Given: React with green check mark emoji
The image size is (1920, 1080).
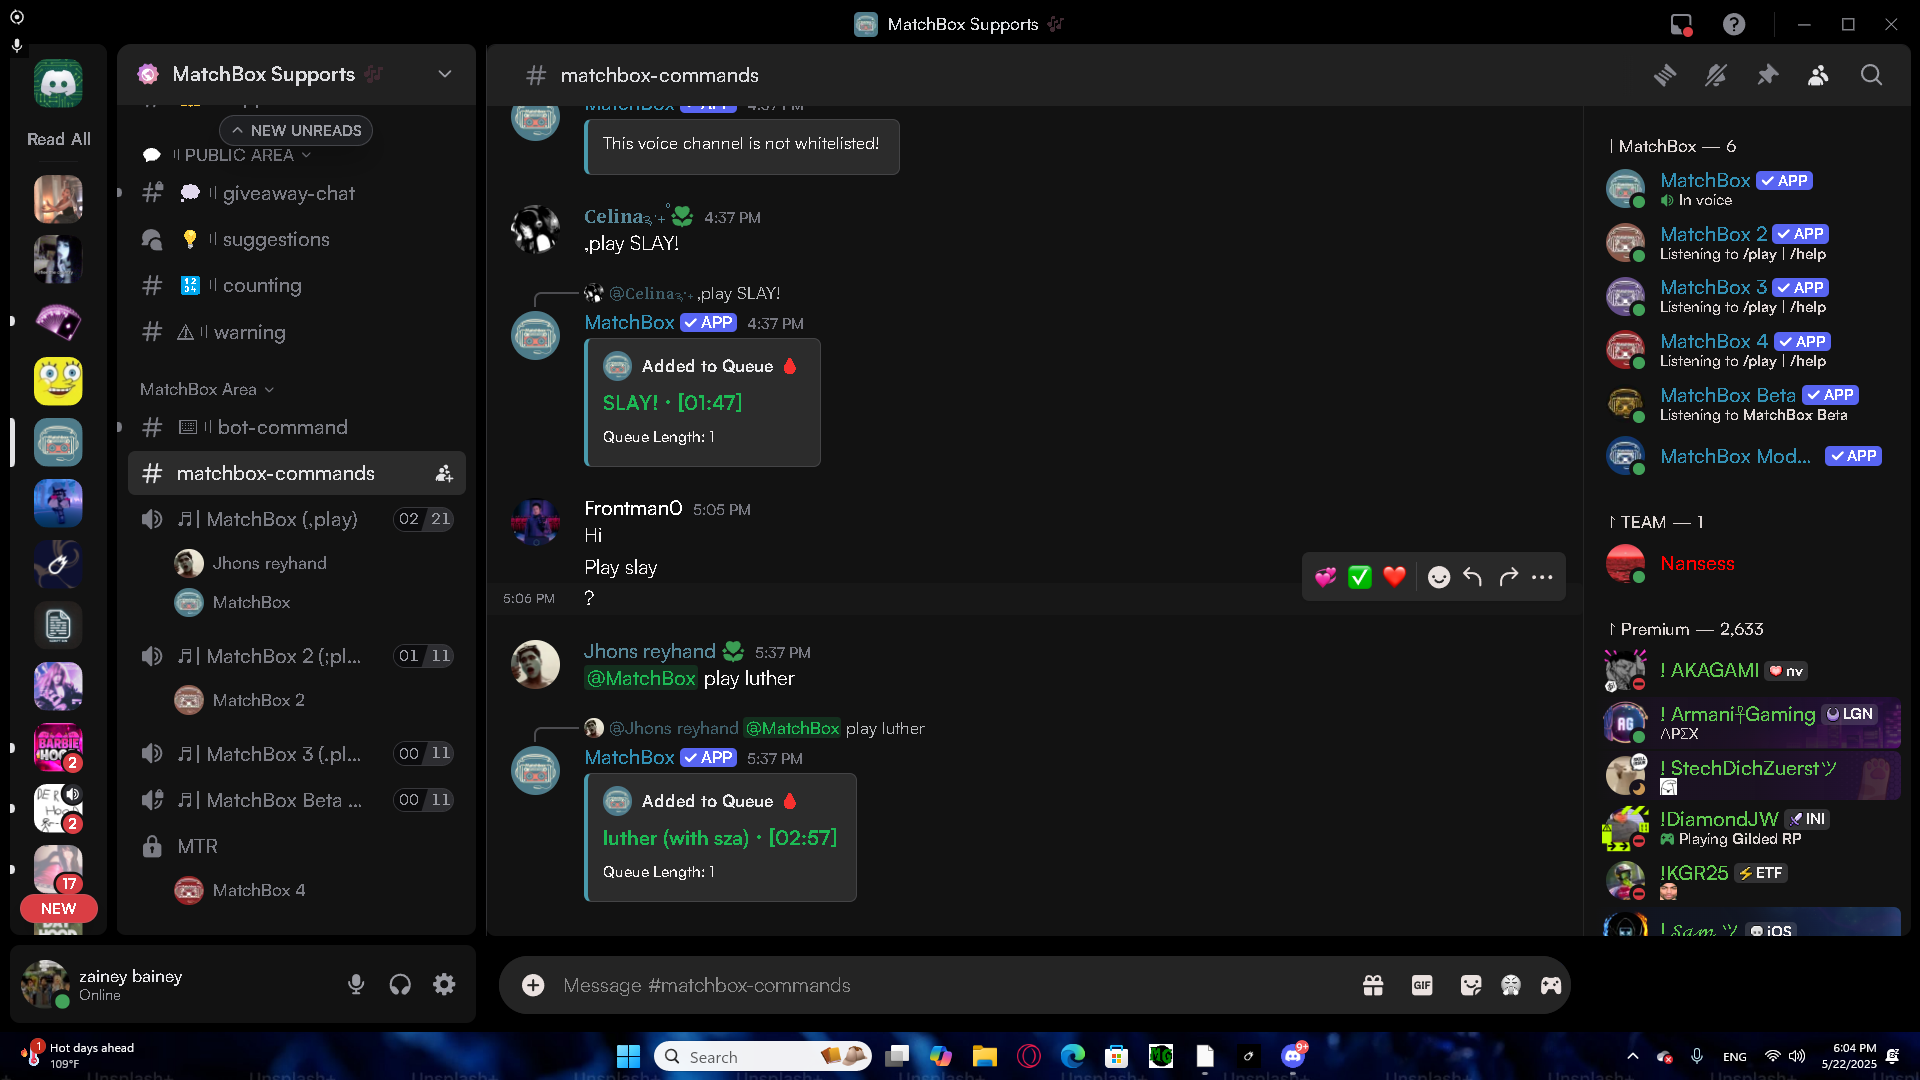Looking at the screenshot, I should click(1360, 577).
